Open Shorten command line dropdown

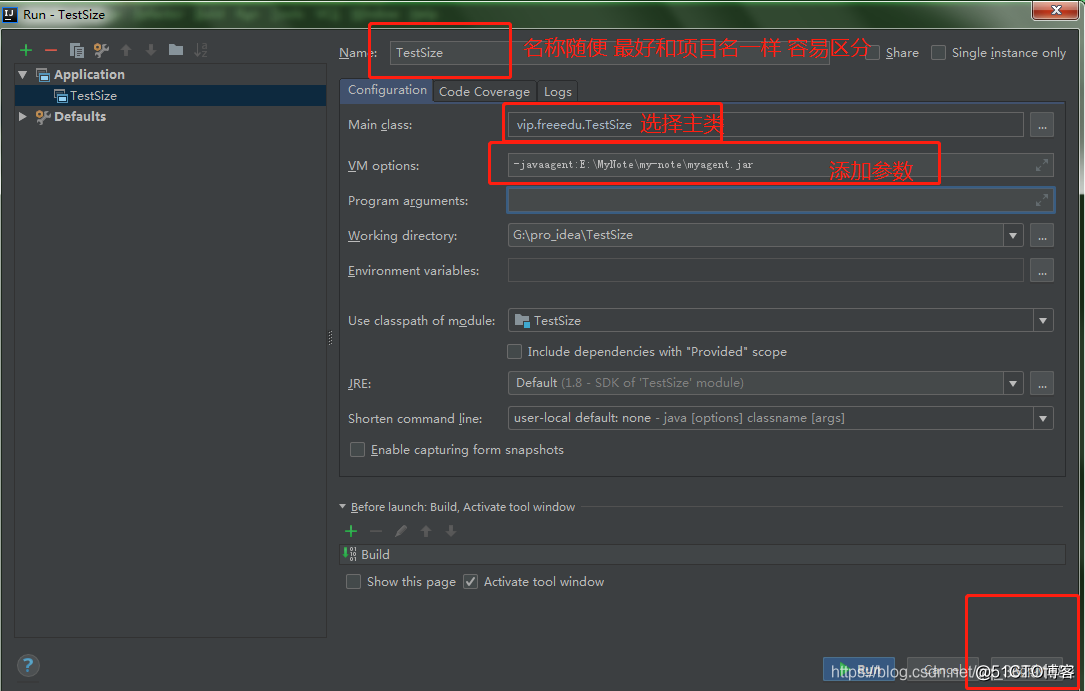tap(1043, 418)
